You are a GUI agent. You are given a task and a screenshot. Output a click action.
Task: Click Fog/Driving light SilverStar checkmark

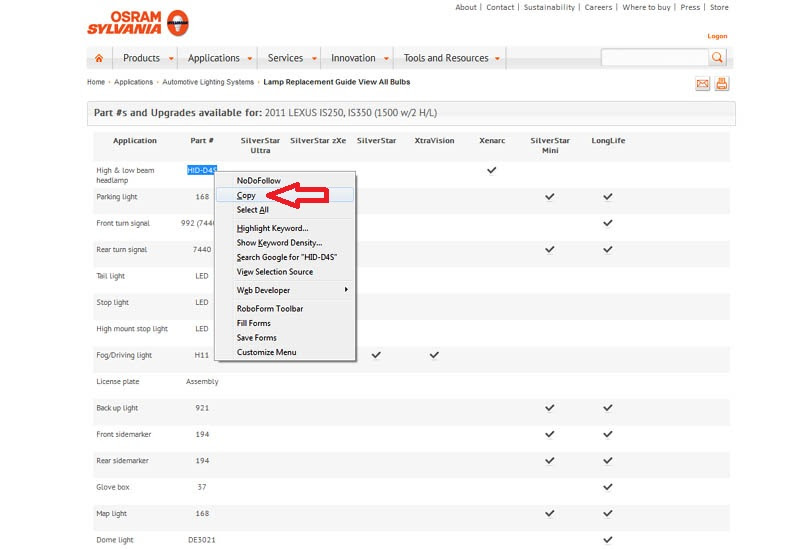(376, 355)
